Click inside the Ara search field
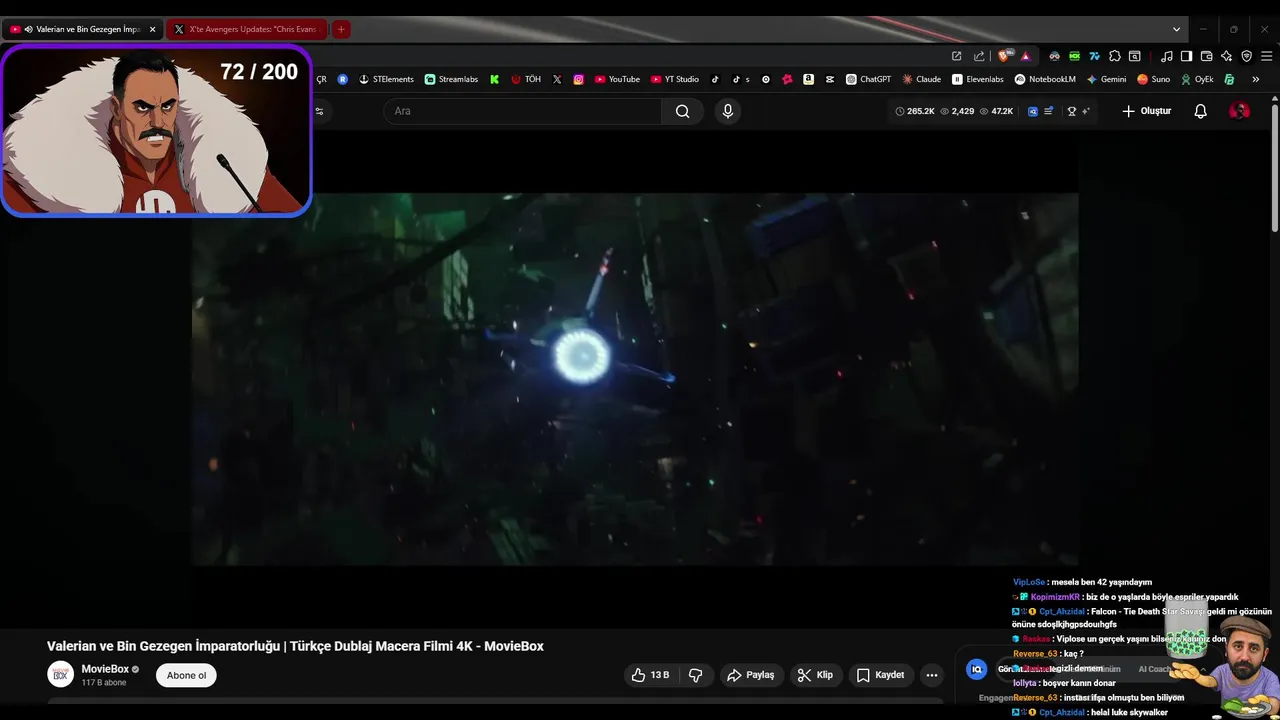The height and width of the screenshot is (720, 1280). (x=521, y=111)
